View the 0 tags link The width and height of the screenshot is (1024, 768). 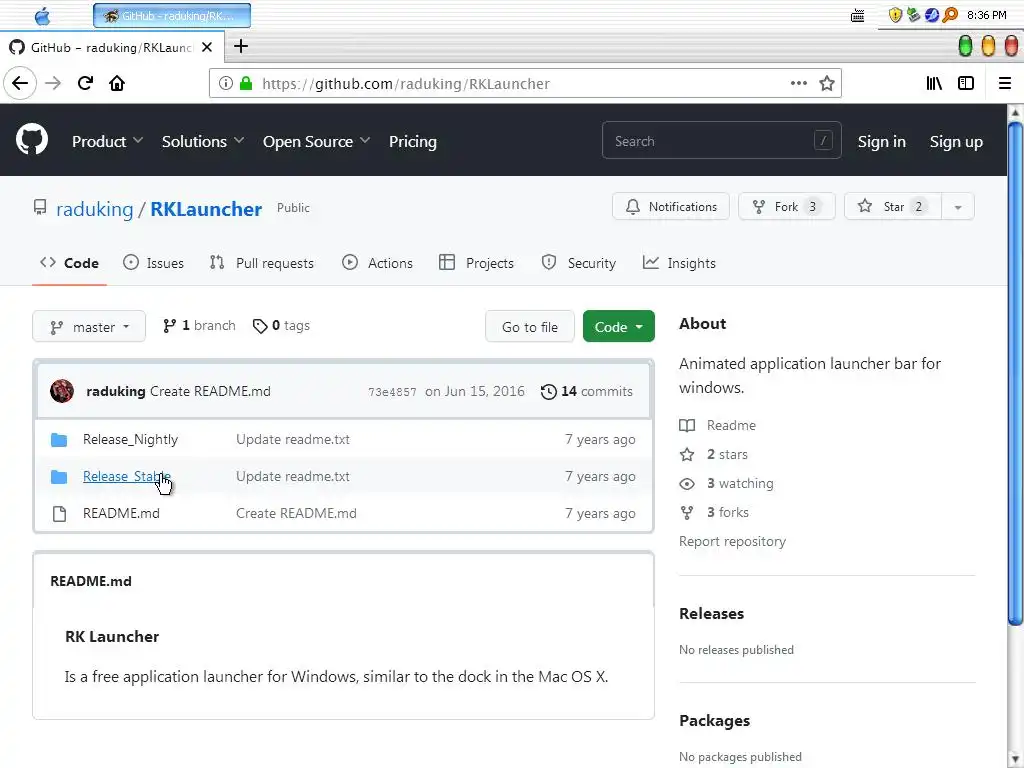tap(281, 325)
